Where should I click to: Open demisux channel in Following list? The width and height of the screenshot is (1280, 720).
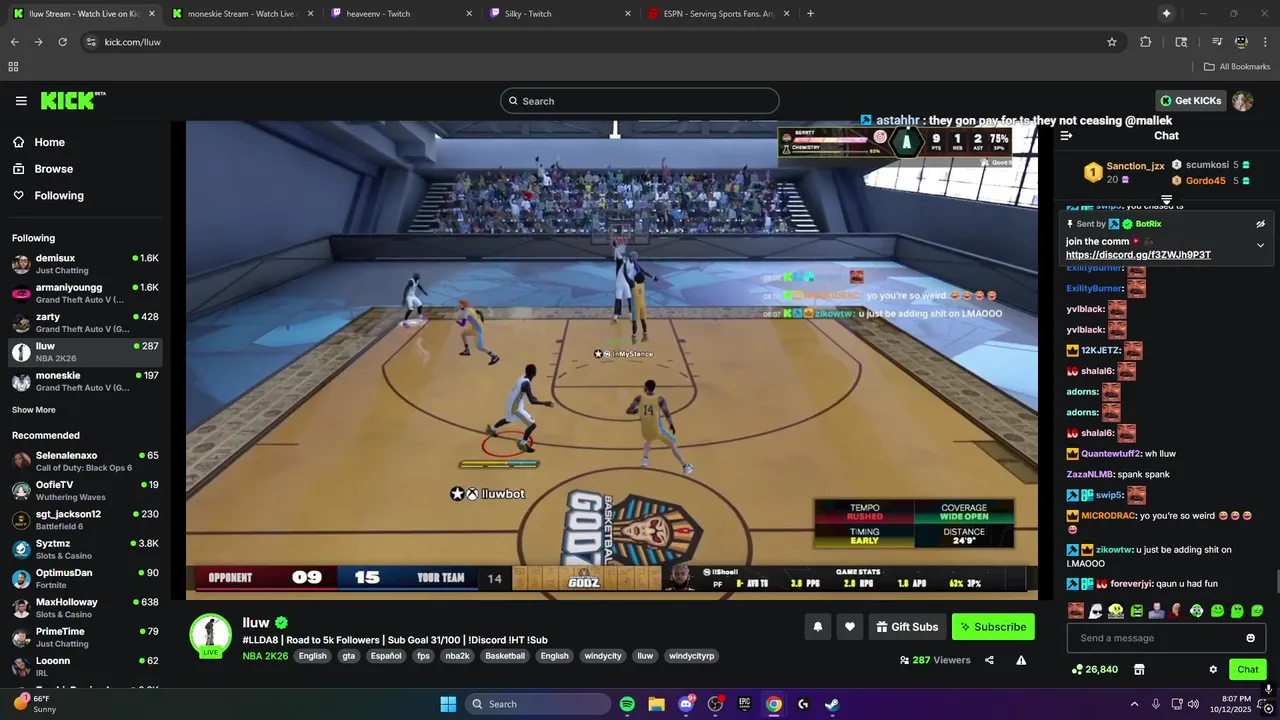pos(85,264)
